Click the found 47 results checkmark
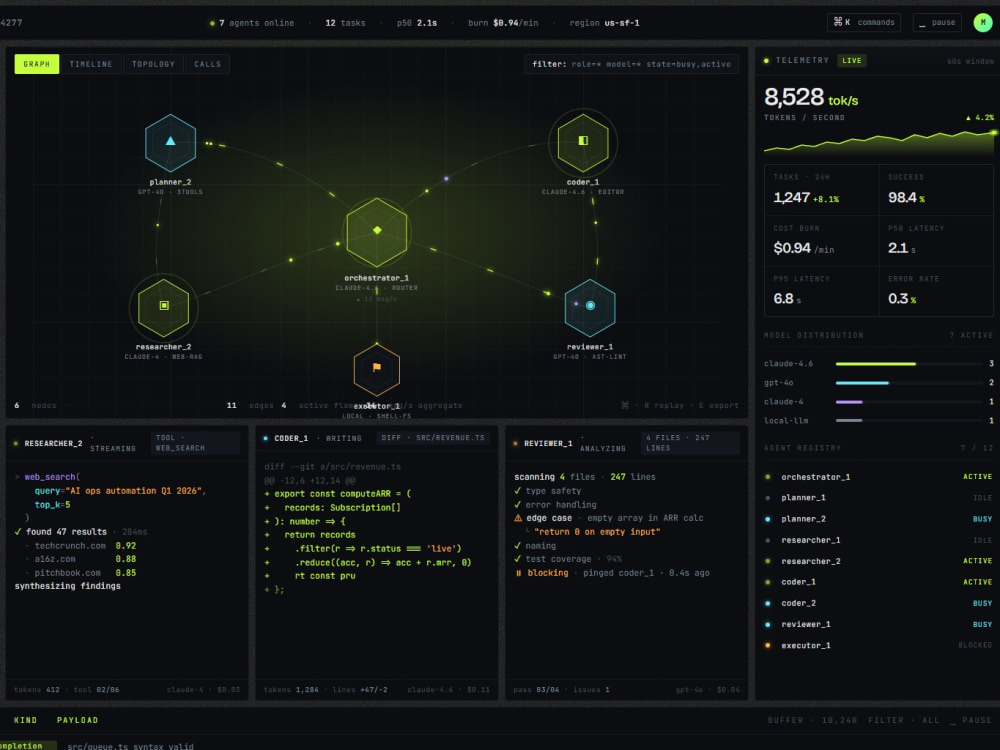Screen dimensions: 1000x750 18,531
